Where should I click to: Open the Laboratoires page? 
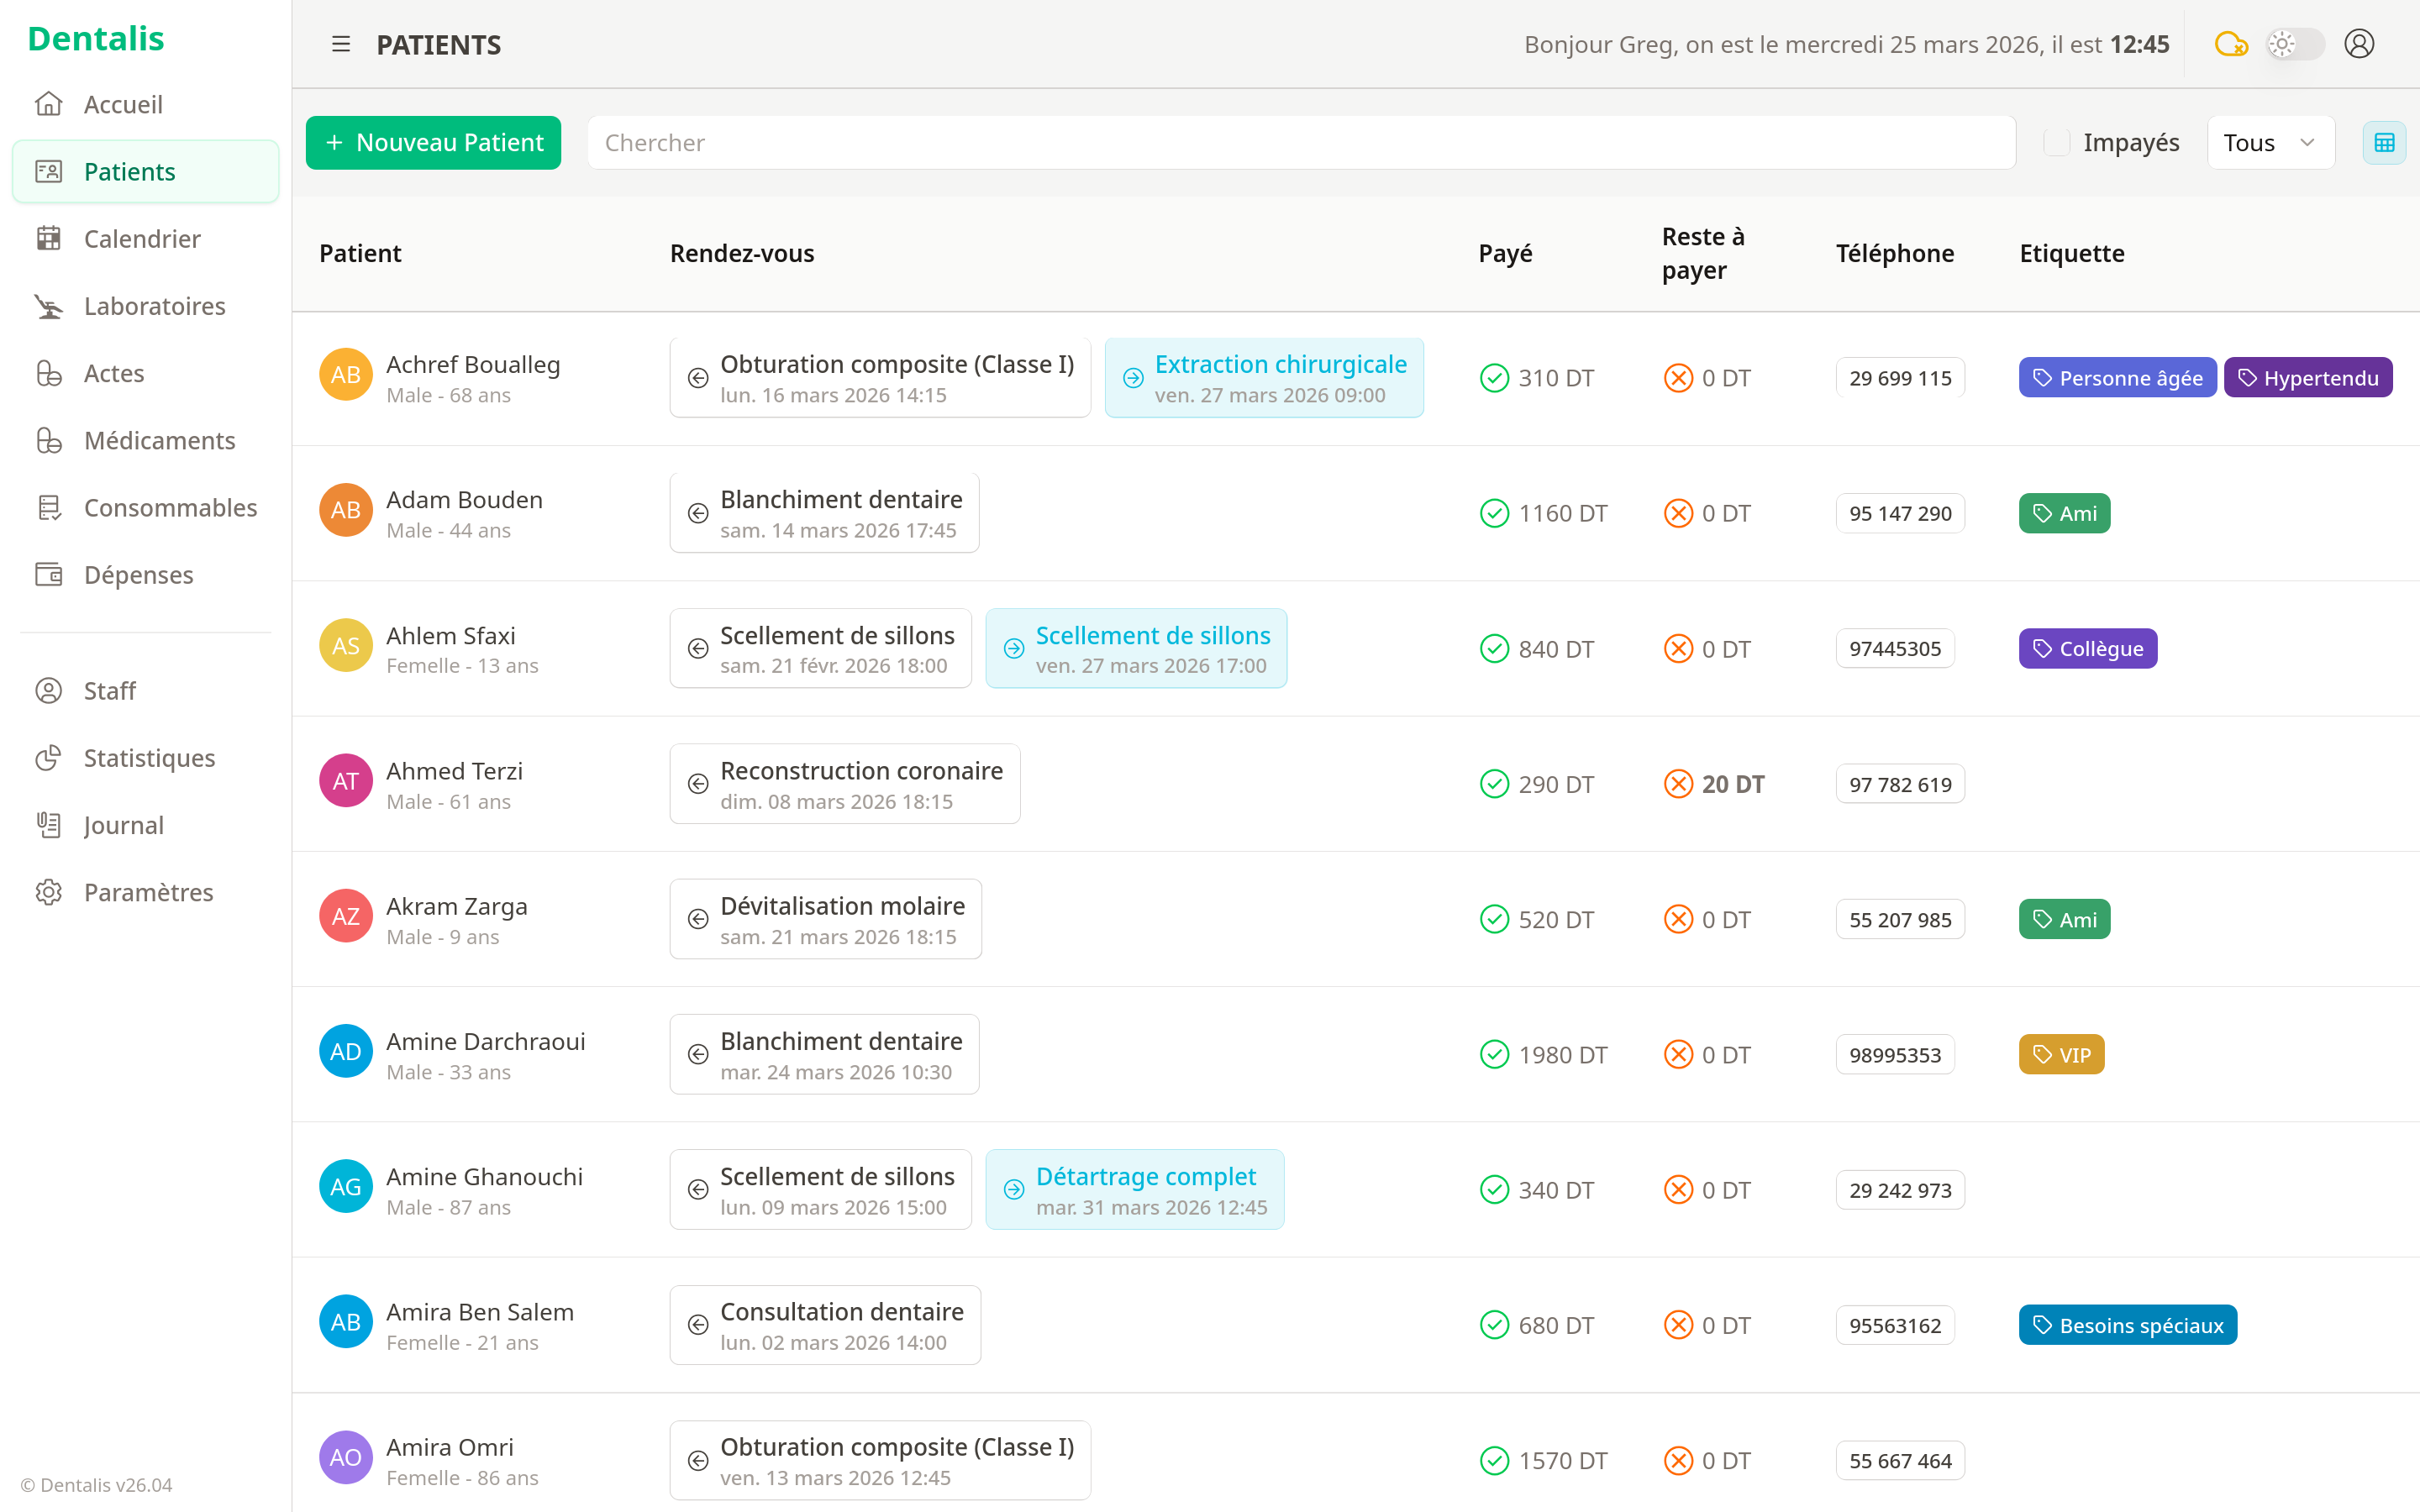[154, 306]
